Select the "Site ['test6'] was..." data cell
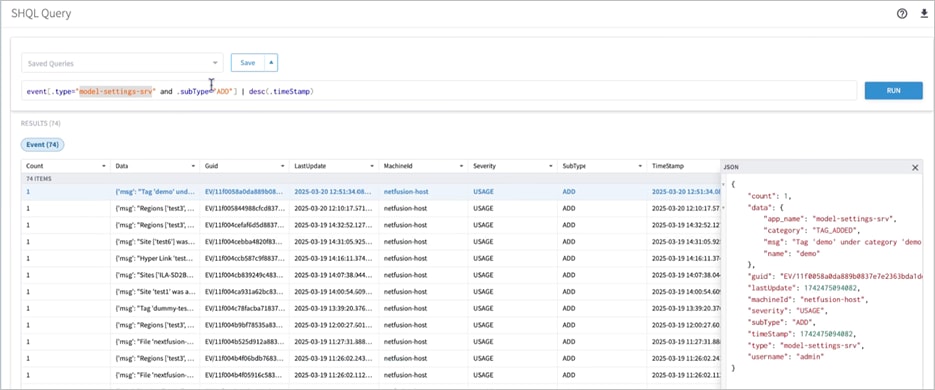The image size is (935, 390). (x=155, y=242)
